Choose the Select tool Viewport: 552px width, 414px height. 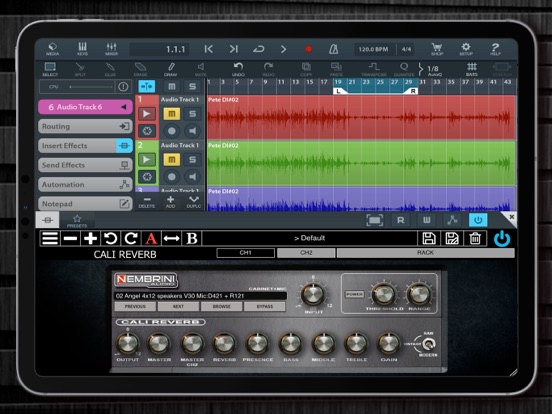point(50,69)
